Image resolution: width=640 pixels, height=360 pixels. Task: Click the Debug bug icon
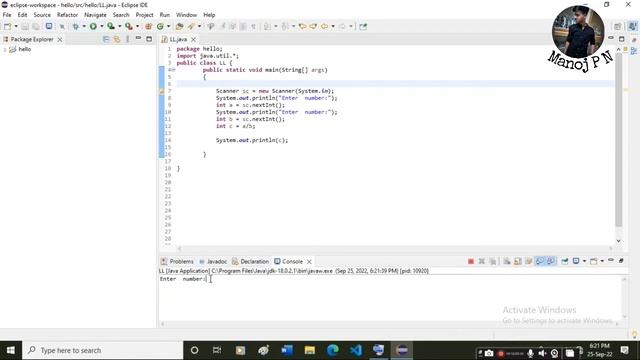[x=76, y=27]
